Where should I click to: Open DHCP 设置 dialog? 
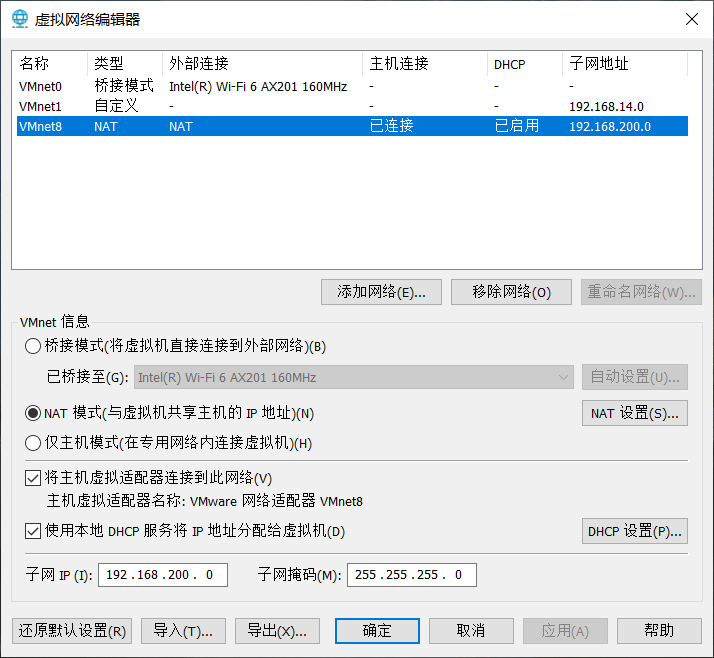click(634, 531)
